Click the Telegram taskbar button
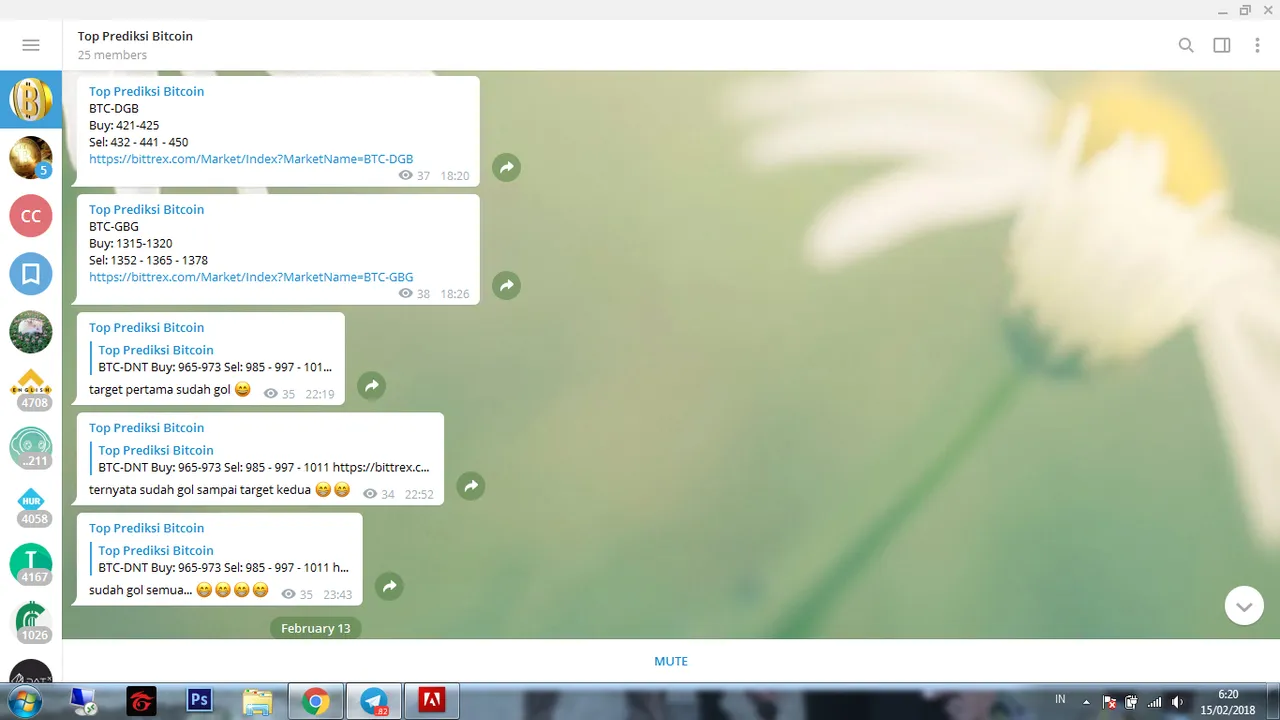 click(374, 702)
